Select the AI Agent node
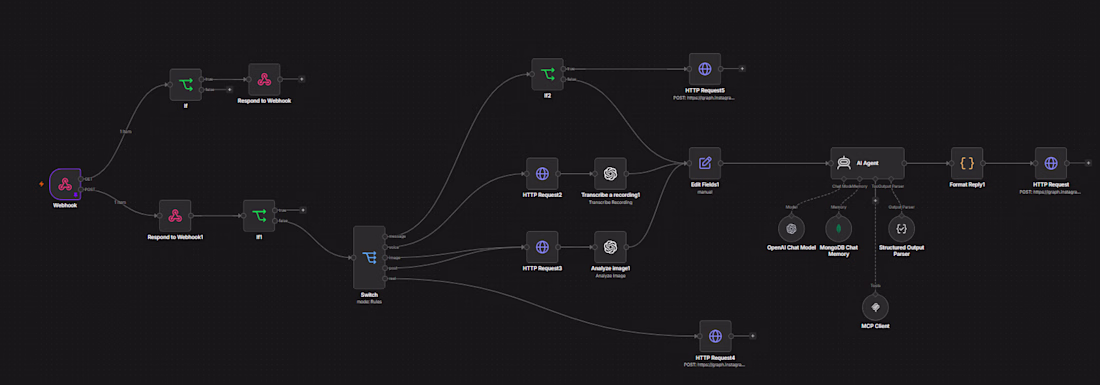The height and width of the screenshot is (385, 1100). pyautogui.click(x=867, y=163)
